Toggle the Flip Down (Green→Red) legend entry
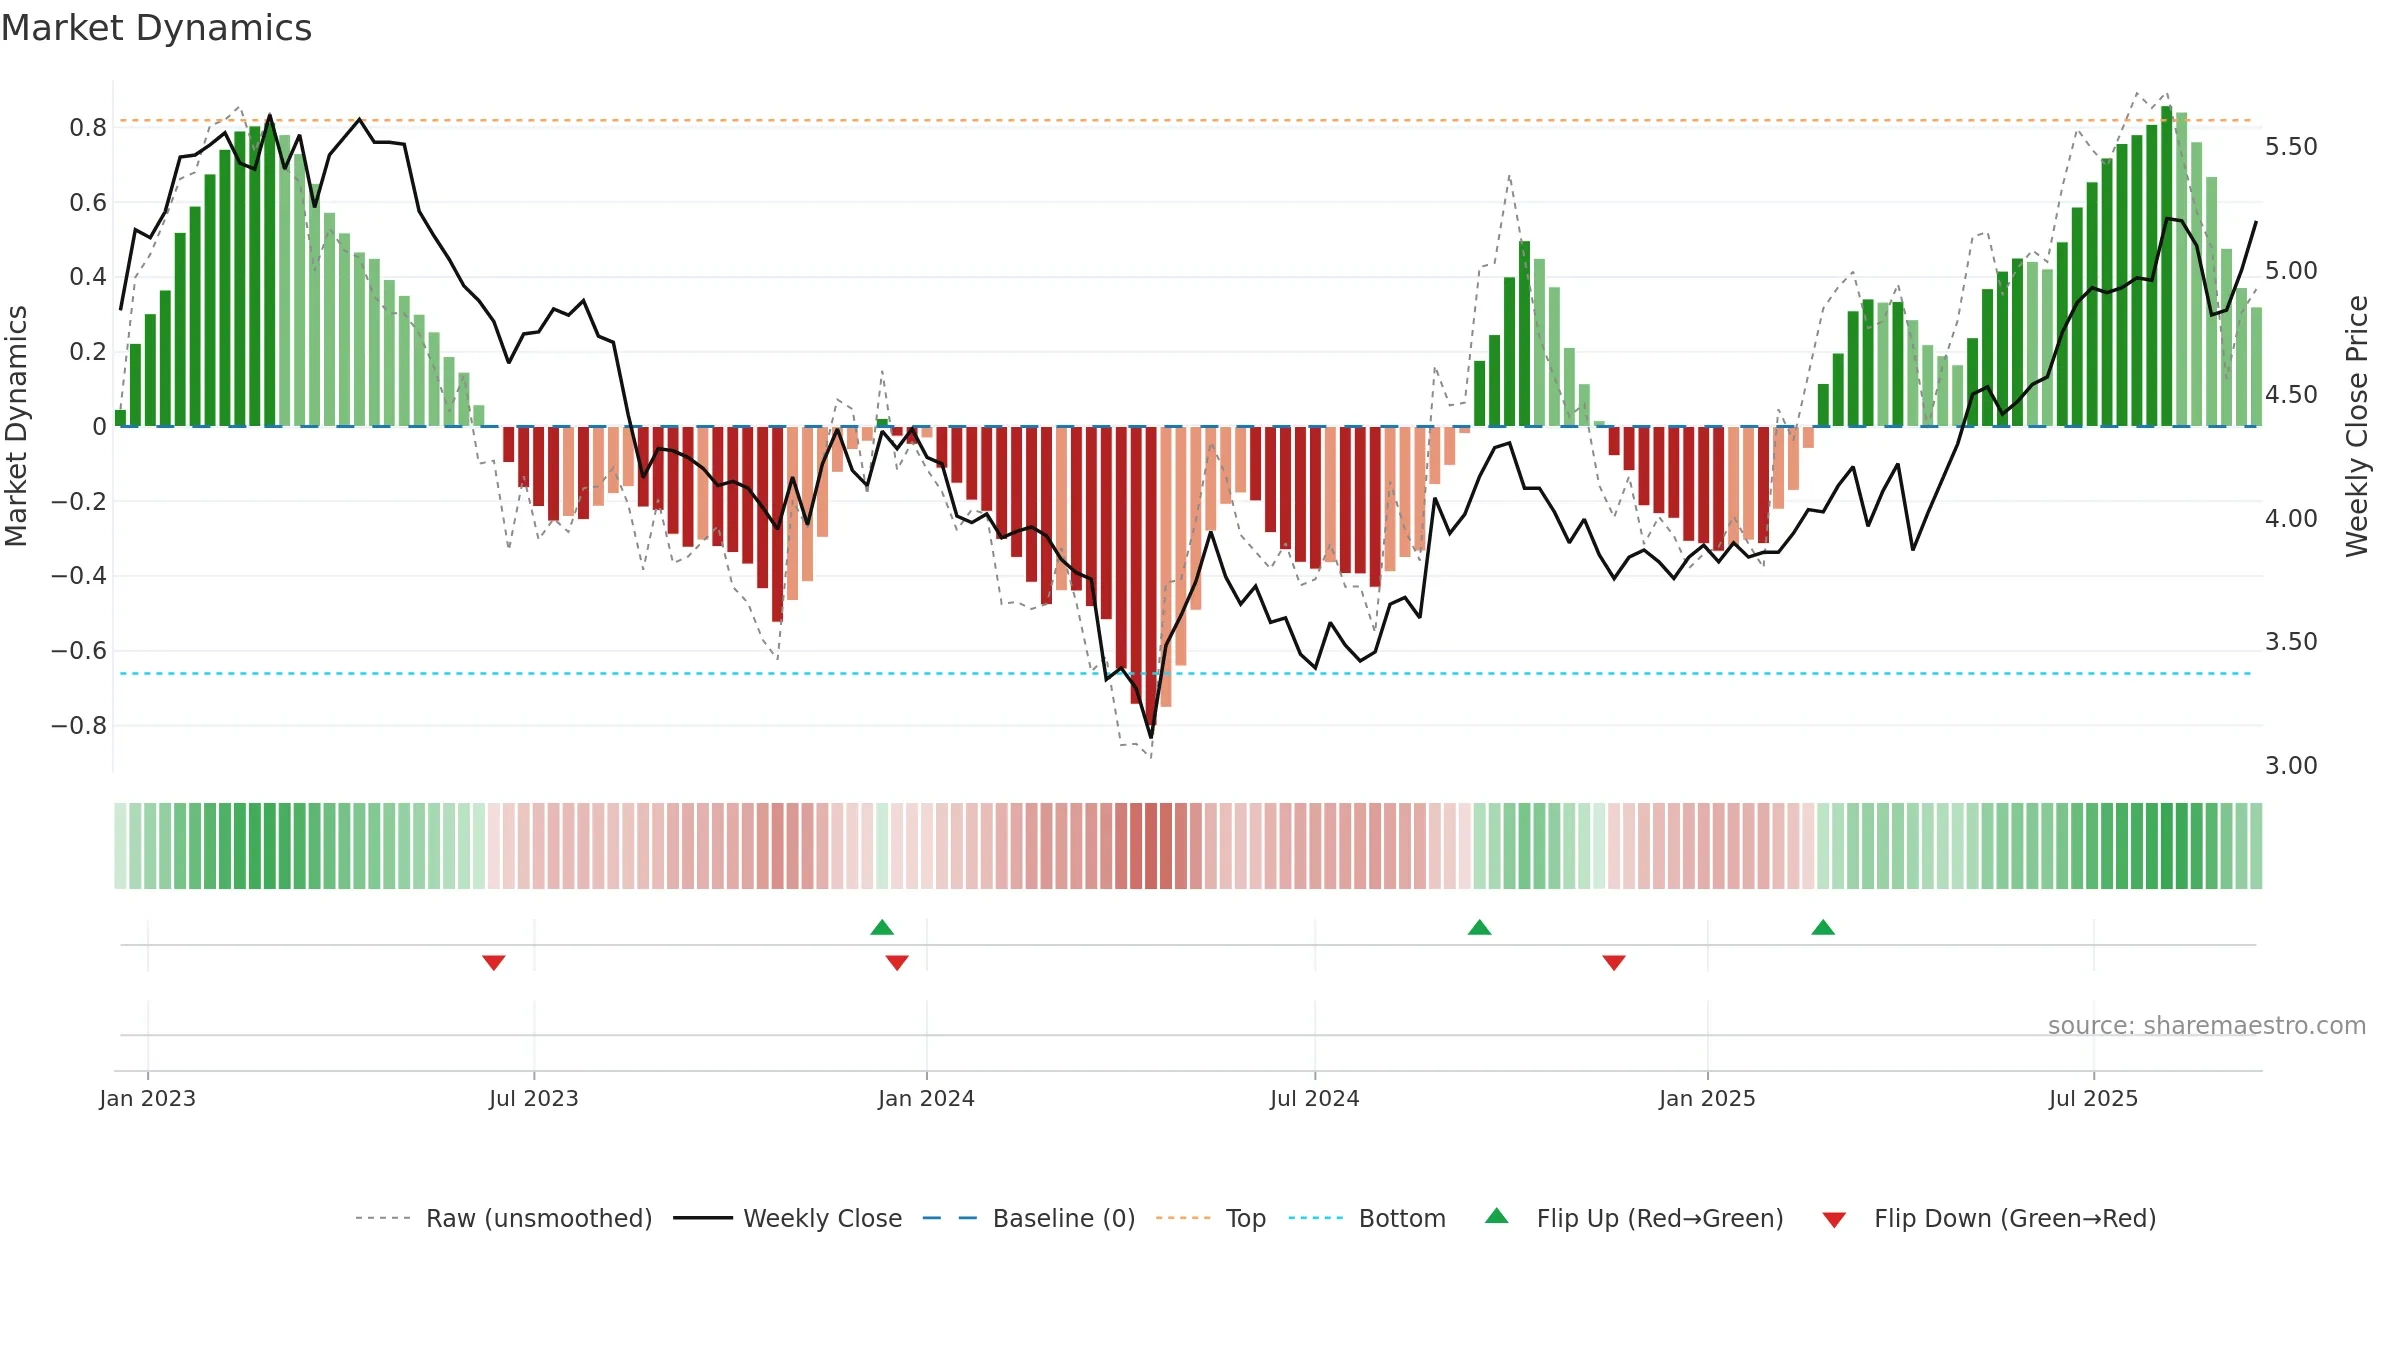 tap(1989, 1218)
